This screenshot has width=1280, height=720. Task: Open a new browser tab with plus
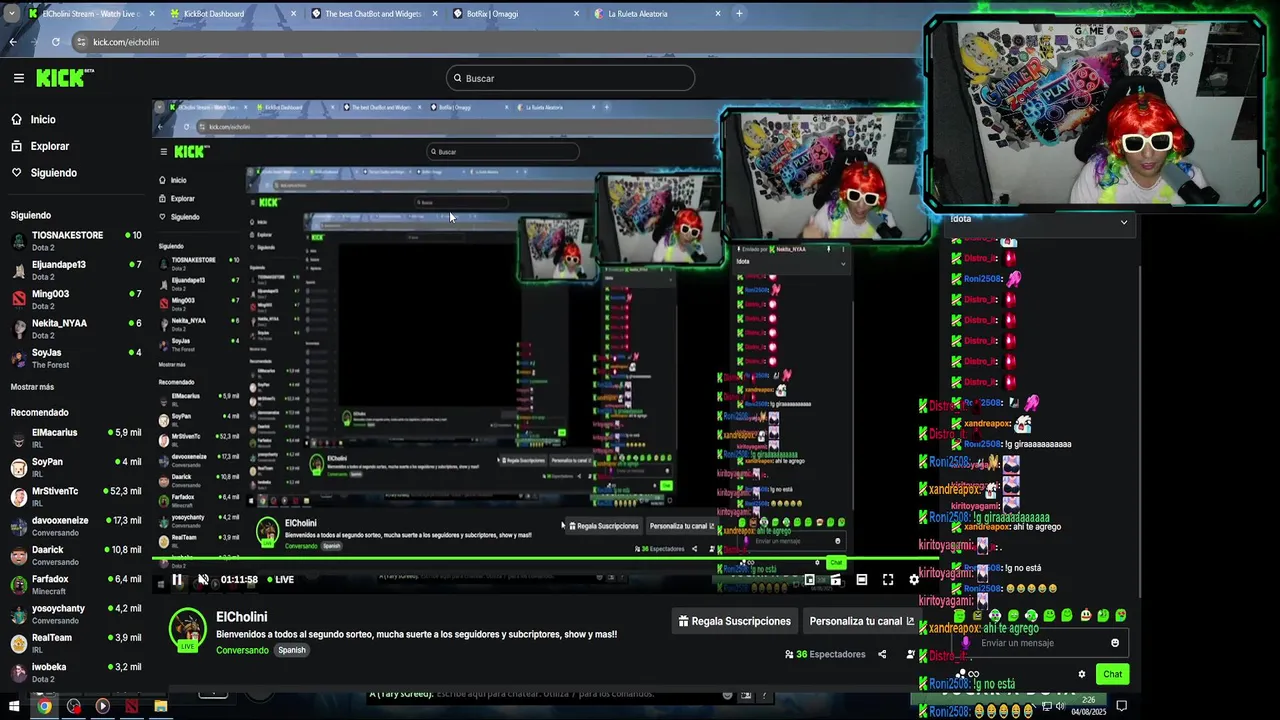pyautogui.click(x=739, y=14)
